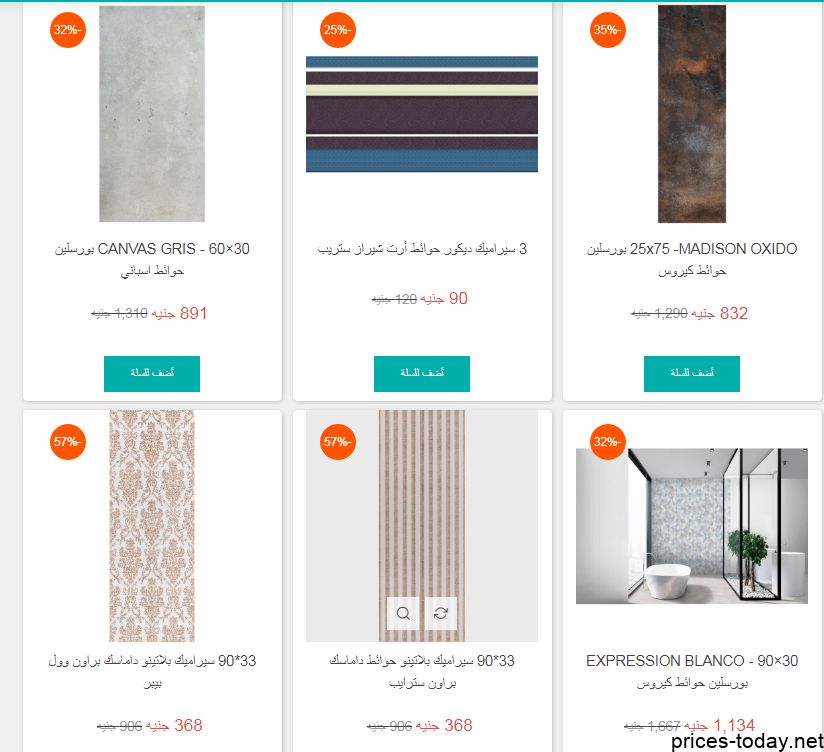Add CANVAS GRIS 60×30 tile to cart
Screen dimensions: 824x752
tap(152, 374)
